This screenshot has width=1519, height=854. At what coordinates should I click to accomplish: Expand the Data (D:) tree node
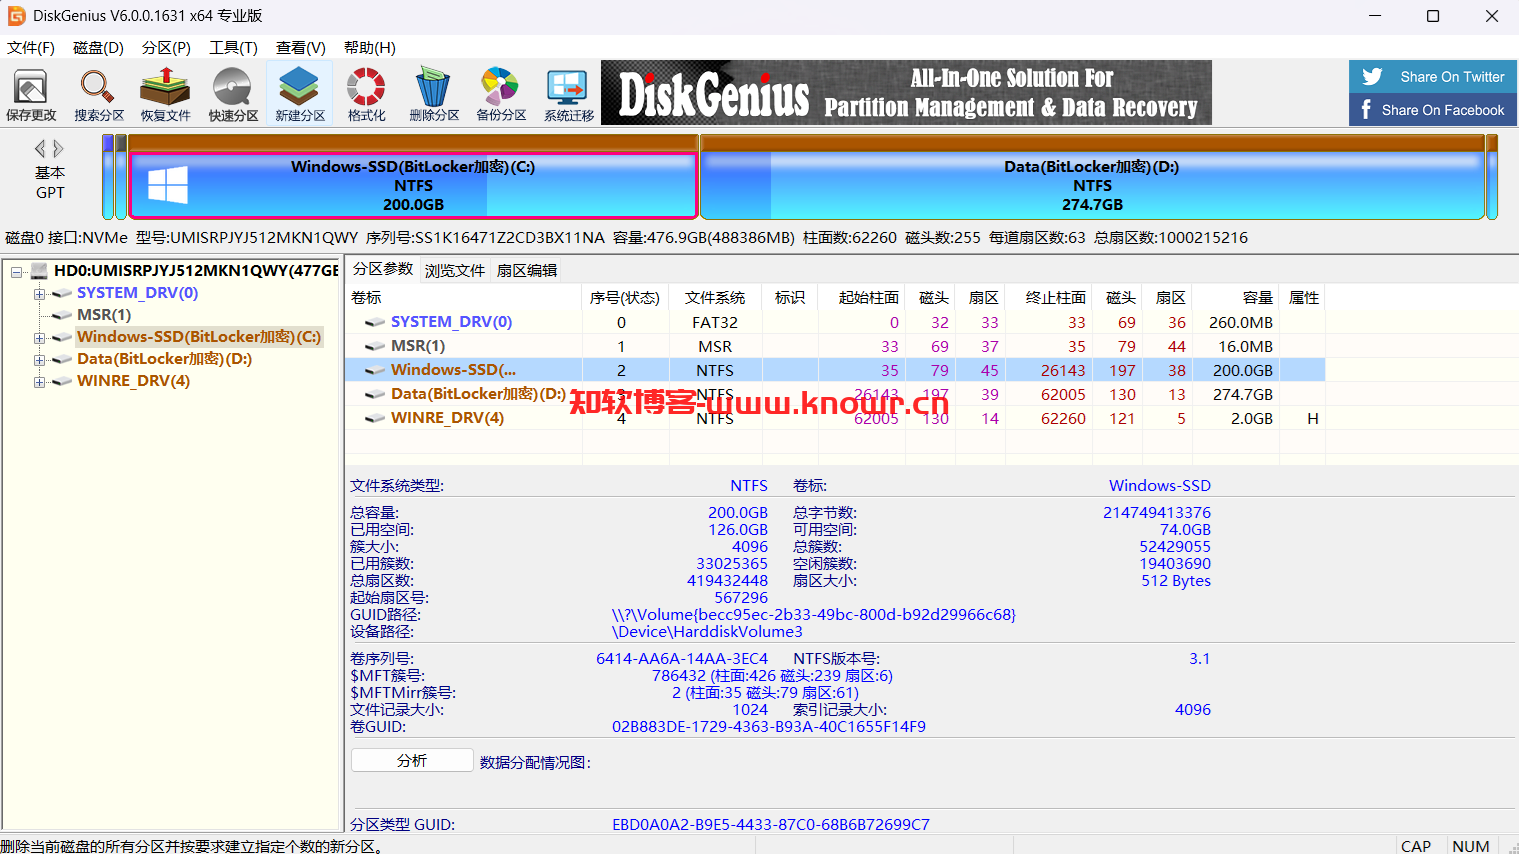[x=39, y=359]
